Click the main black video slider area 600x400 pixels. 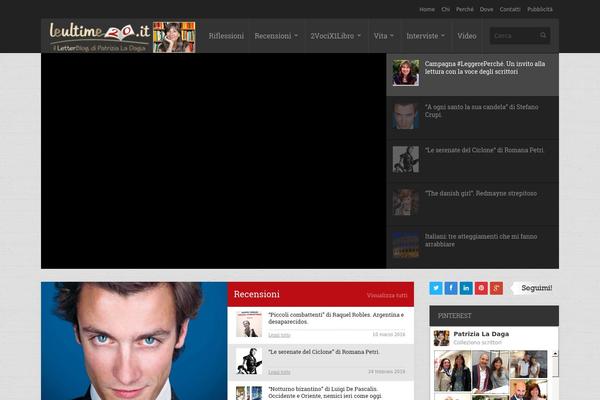[x=214, y=161]
